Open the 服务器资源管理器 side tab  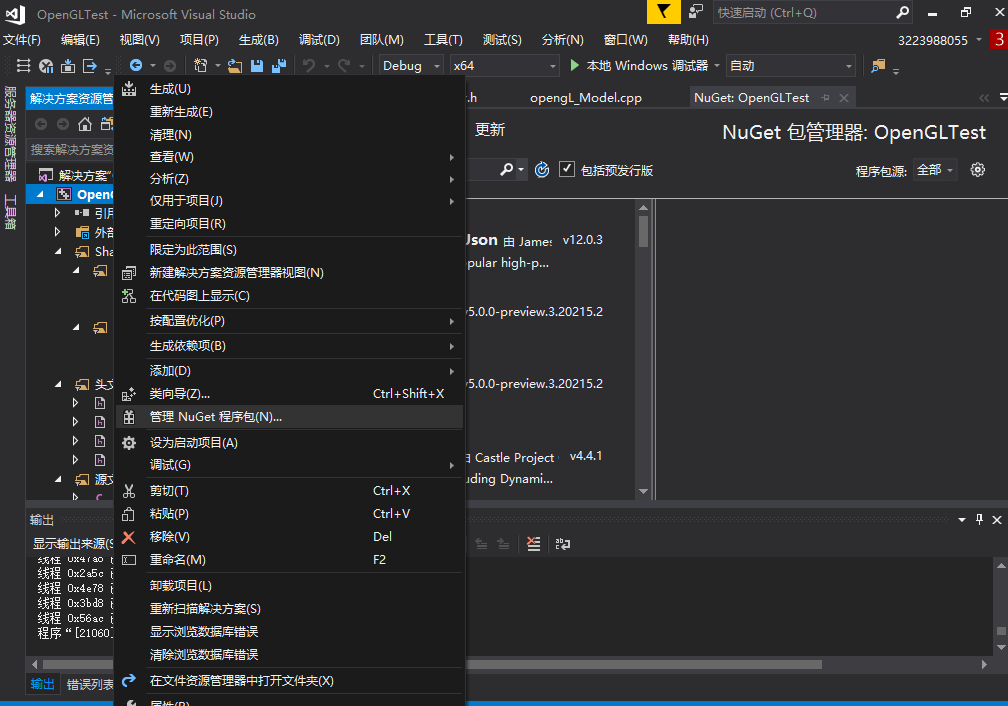pyautogui.click(x=10, y=134)
